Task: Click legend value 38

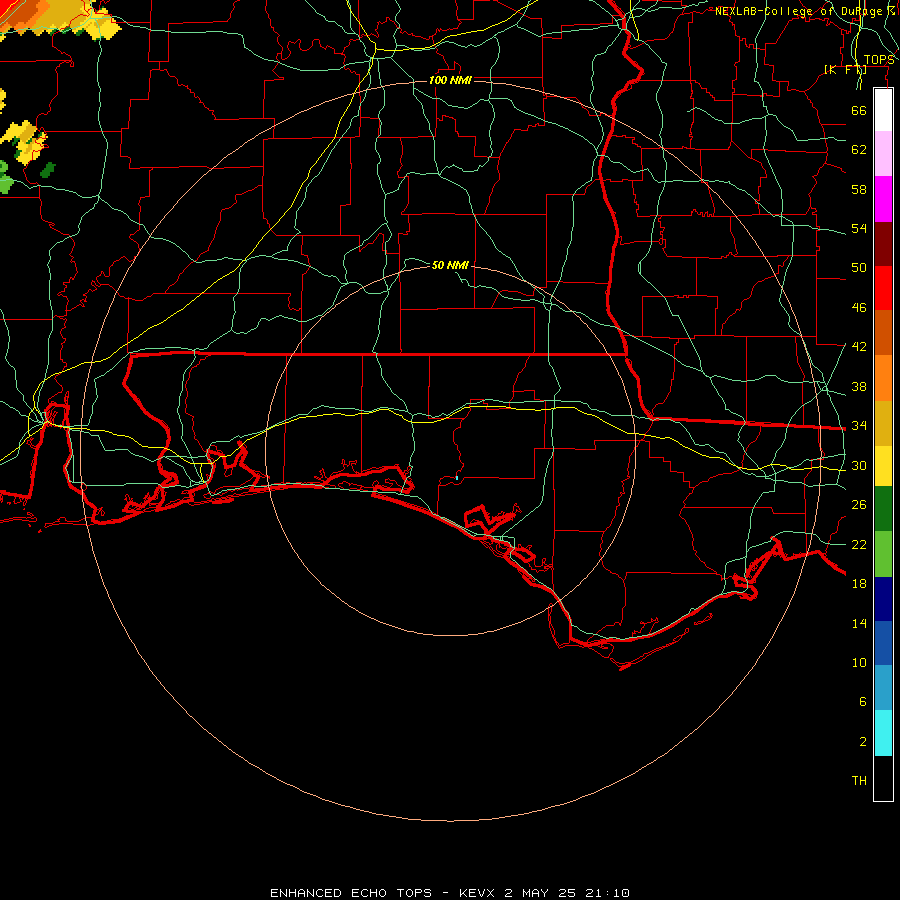Action: pyautogui.click(x=859, y=386)
